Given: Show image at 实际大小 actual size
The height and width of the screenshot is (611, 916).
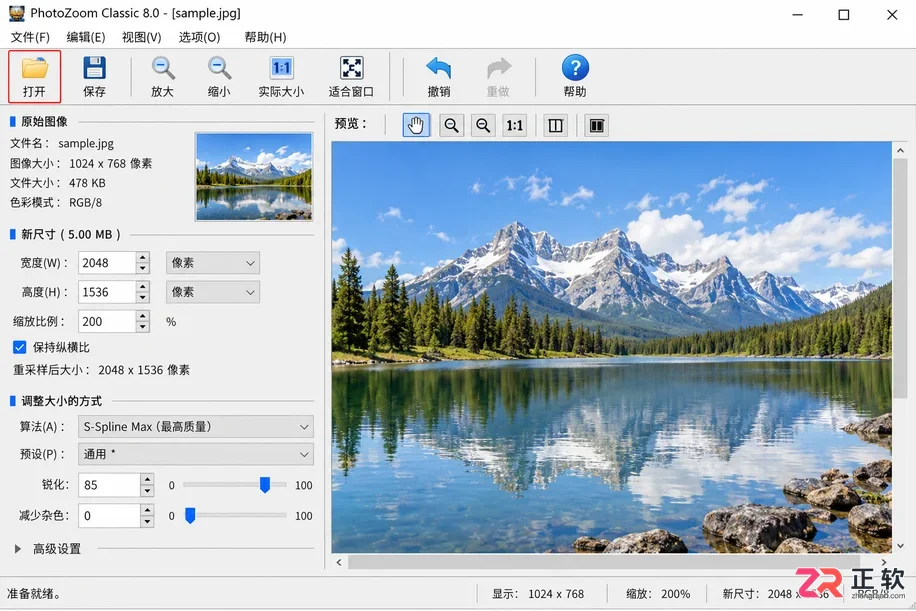Looking at the screenshot, I should pos(281,77).
